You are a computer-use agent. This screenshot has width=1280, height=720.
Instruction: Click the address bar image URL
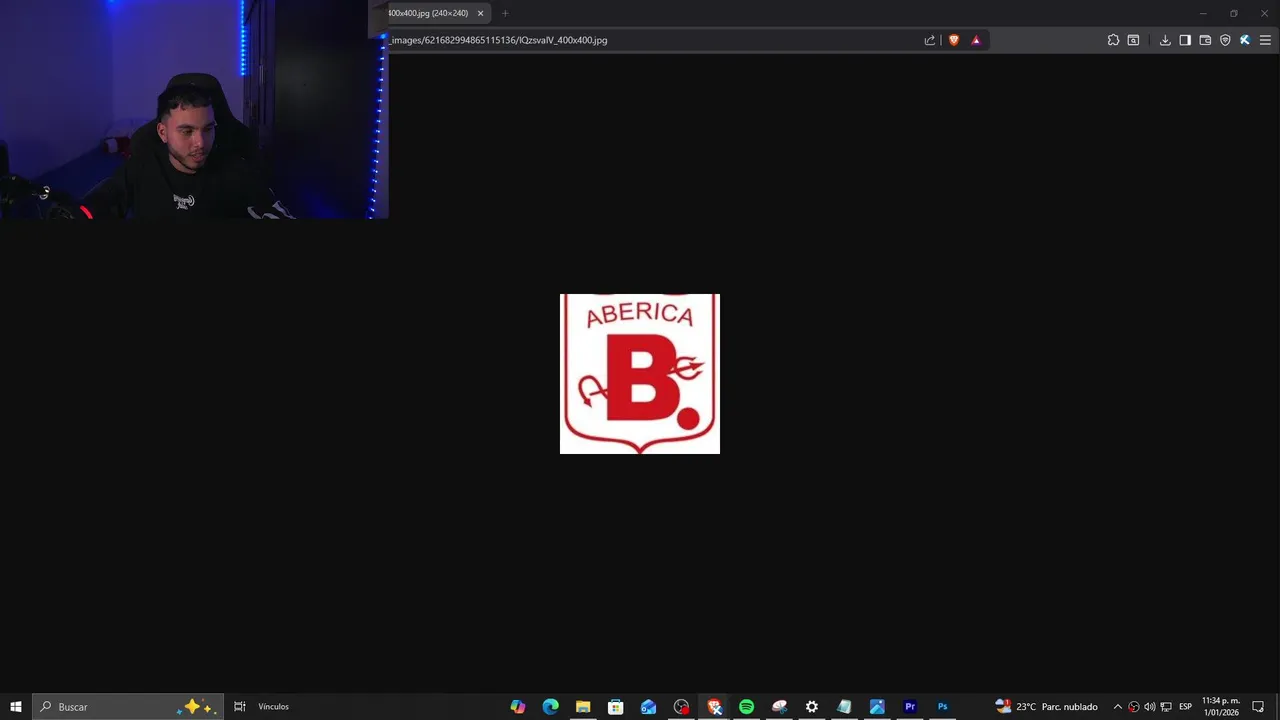coord(499,40)
